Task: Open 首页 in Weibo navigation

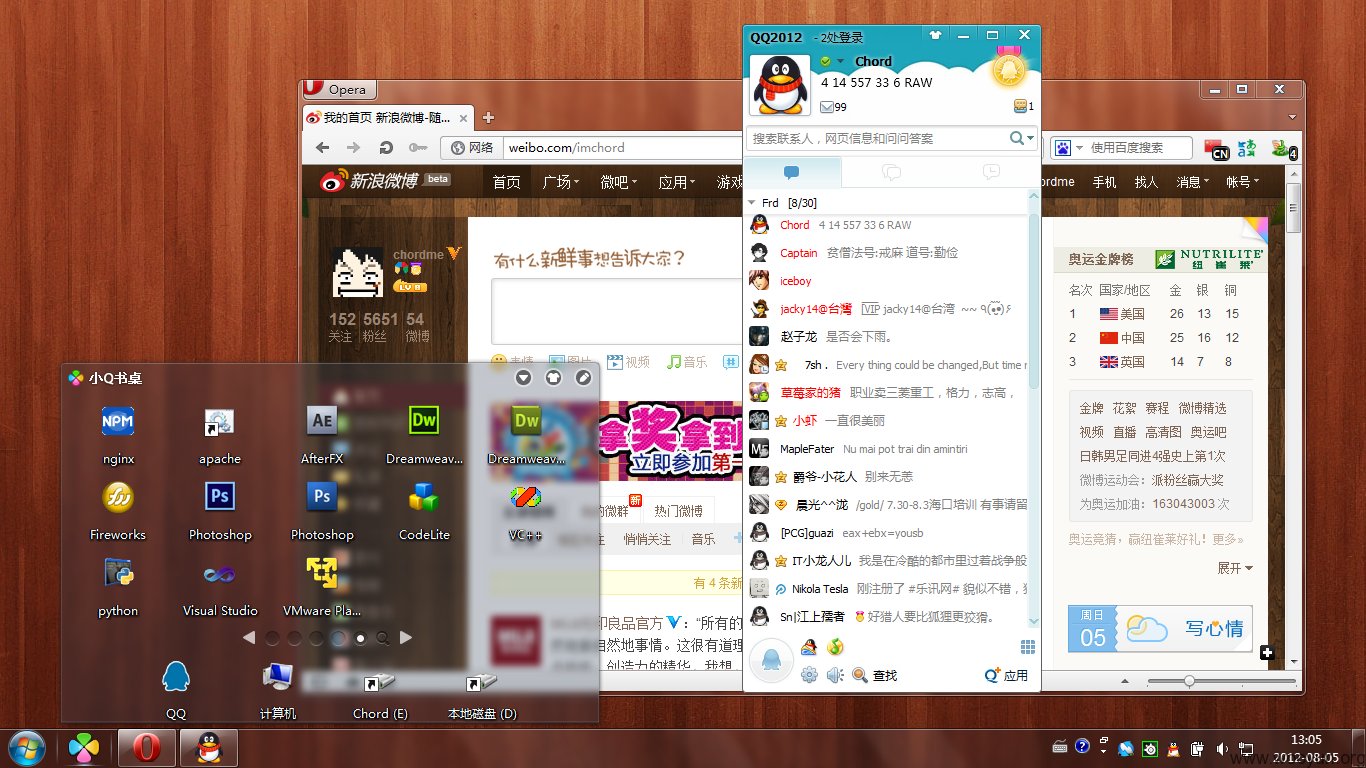Action: (x=507, y=182)
